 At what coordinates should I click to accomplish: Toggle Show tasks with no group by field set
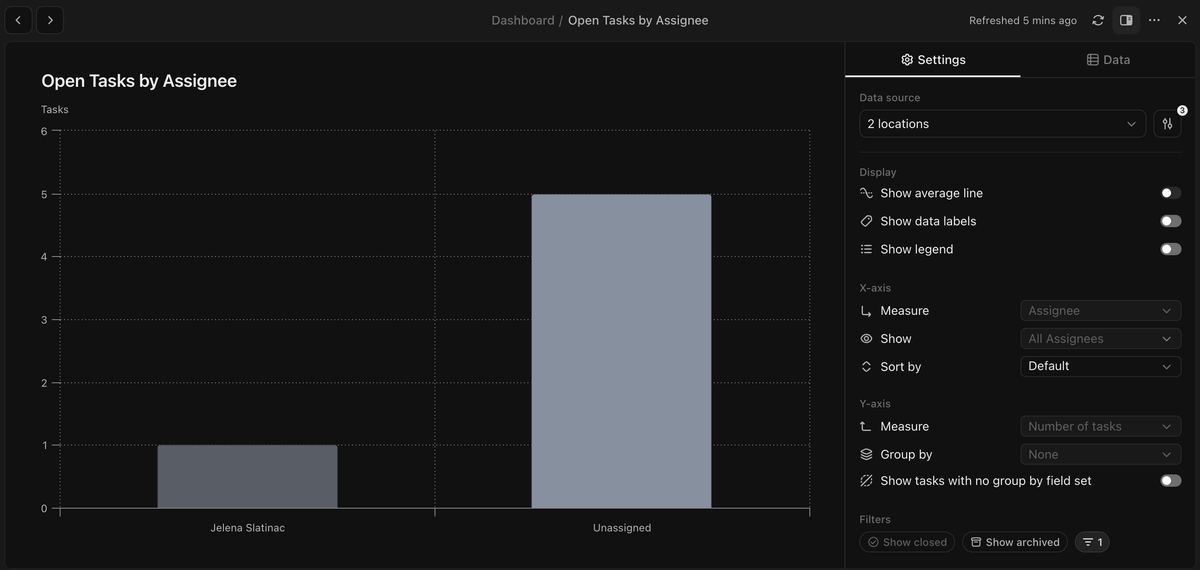[1170, 481]
